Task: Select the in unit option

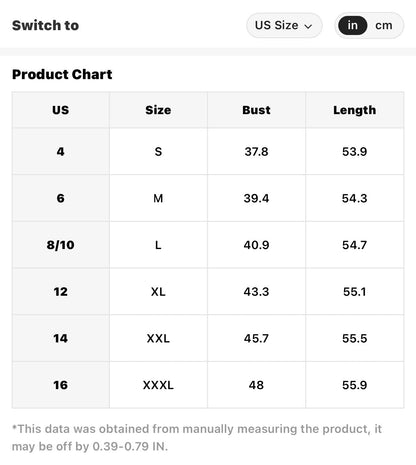Action: coord(352,25)
